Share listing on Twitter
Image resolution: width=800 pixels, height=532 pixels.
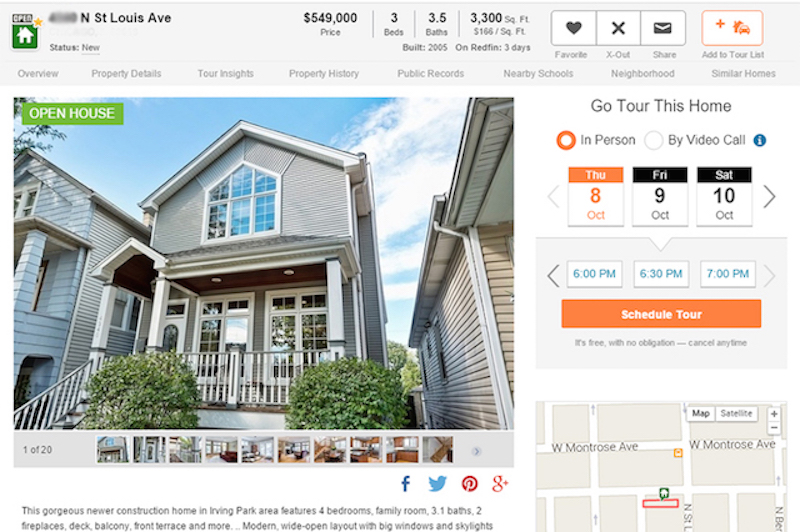point(437,483)
